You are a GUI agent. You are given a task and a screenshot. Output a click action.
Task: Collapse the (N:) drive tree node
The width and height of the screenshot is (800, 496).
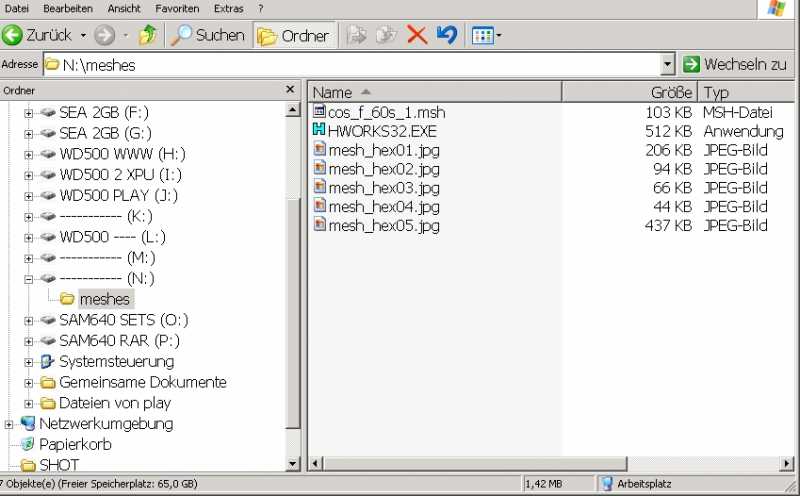coord(29,279)
